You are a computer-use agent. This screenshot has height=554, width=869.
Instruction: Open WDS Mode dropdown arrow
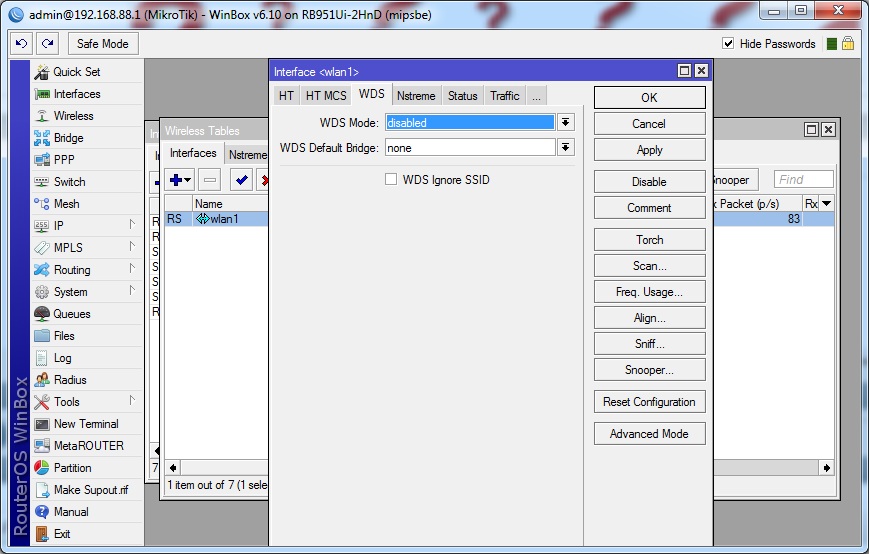pos(565,122)
